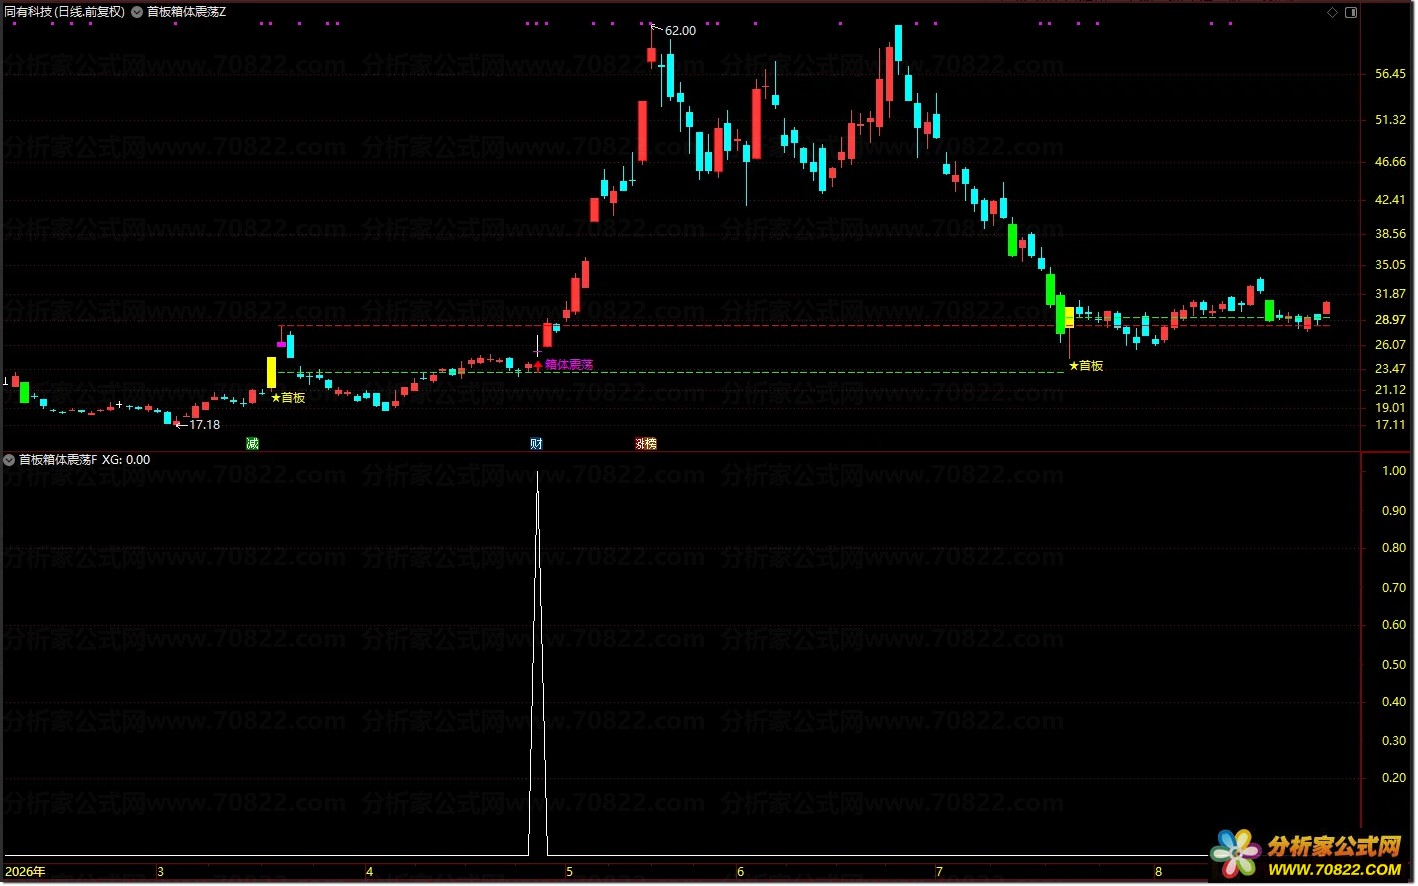Click month 6 on the time axis

click(x=740, y=872)
